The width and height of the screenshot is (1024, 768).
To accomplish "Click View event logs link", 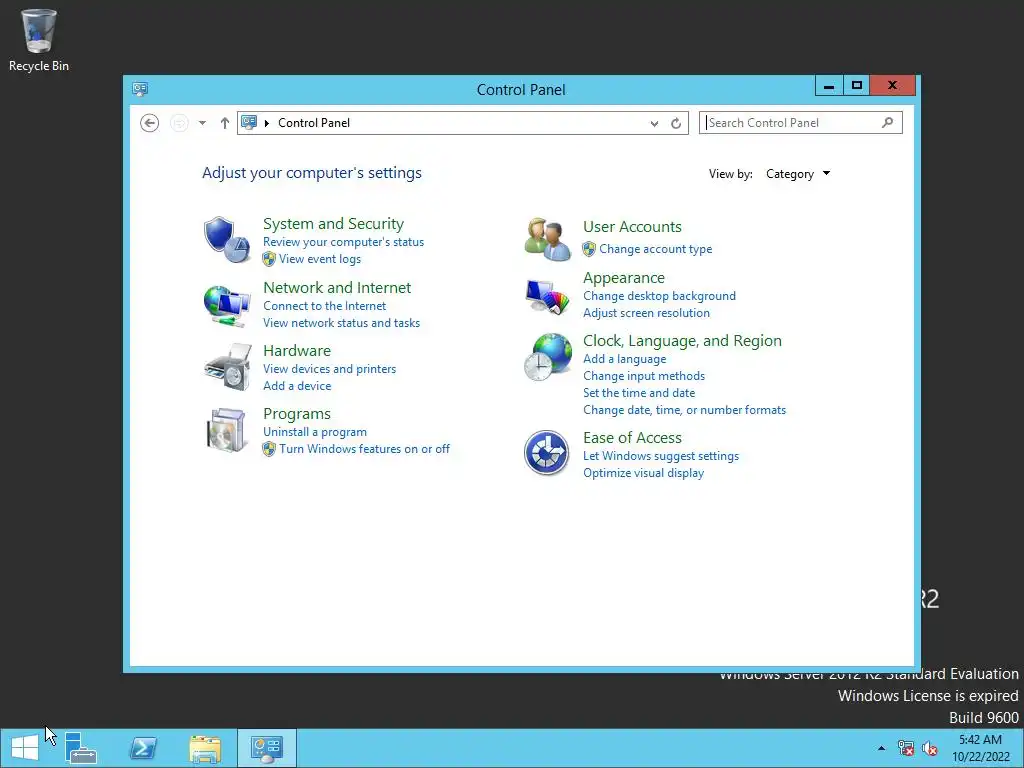I will pos(320,259).
